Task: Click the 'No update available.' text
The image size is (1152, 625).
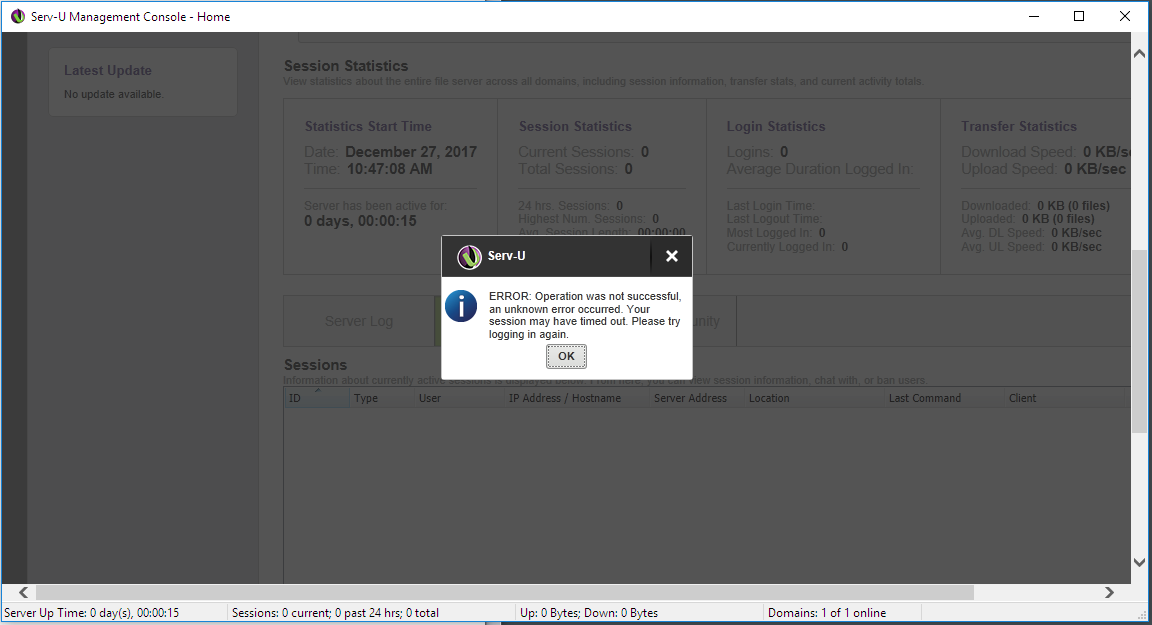Action: point(114,94)
